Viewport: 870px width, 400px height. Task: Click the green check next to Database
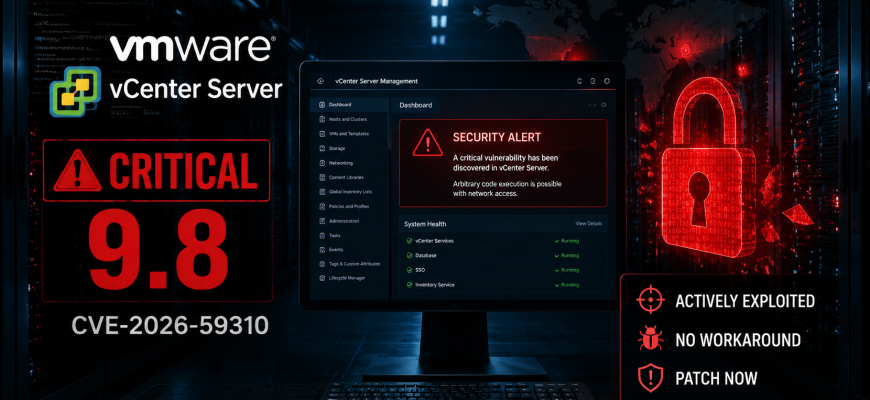click(409, 256)
